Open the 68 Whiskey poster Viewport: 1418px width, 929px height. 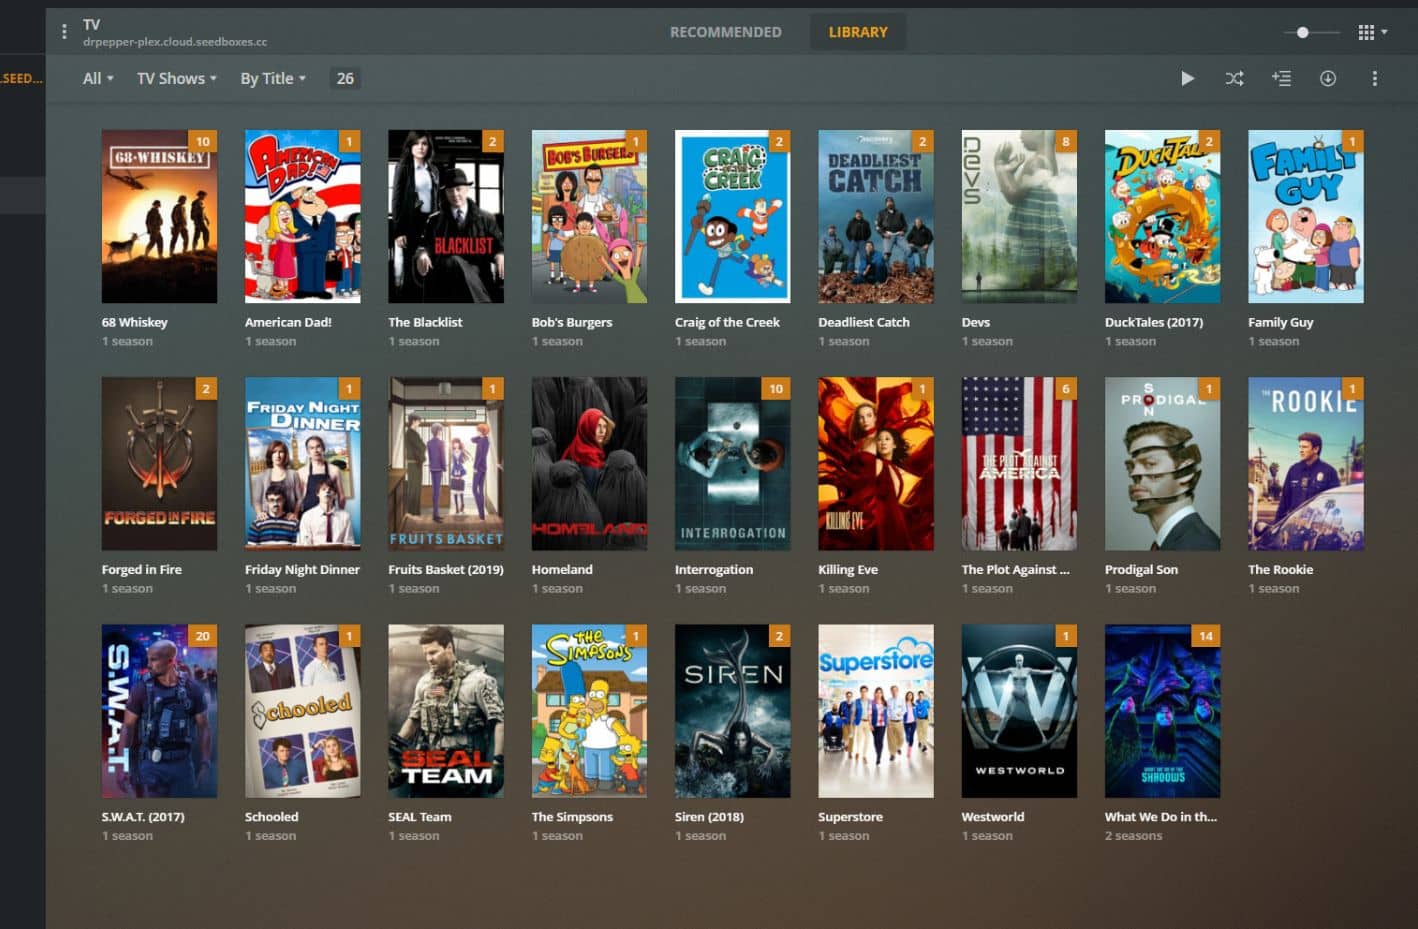tap(159, 216)
